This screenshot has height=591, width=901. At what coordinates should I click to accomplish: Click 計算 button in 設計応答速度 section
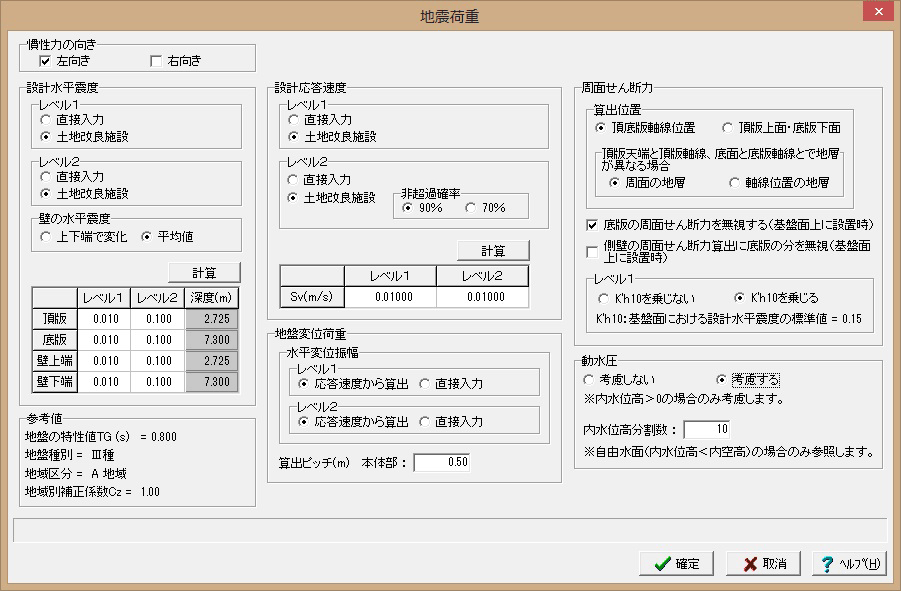[x=493, y=251]
